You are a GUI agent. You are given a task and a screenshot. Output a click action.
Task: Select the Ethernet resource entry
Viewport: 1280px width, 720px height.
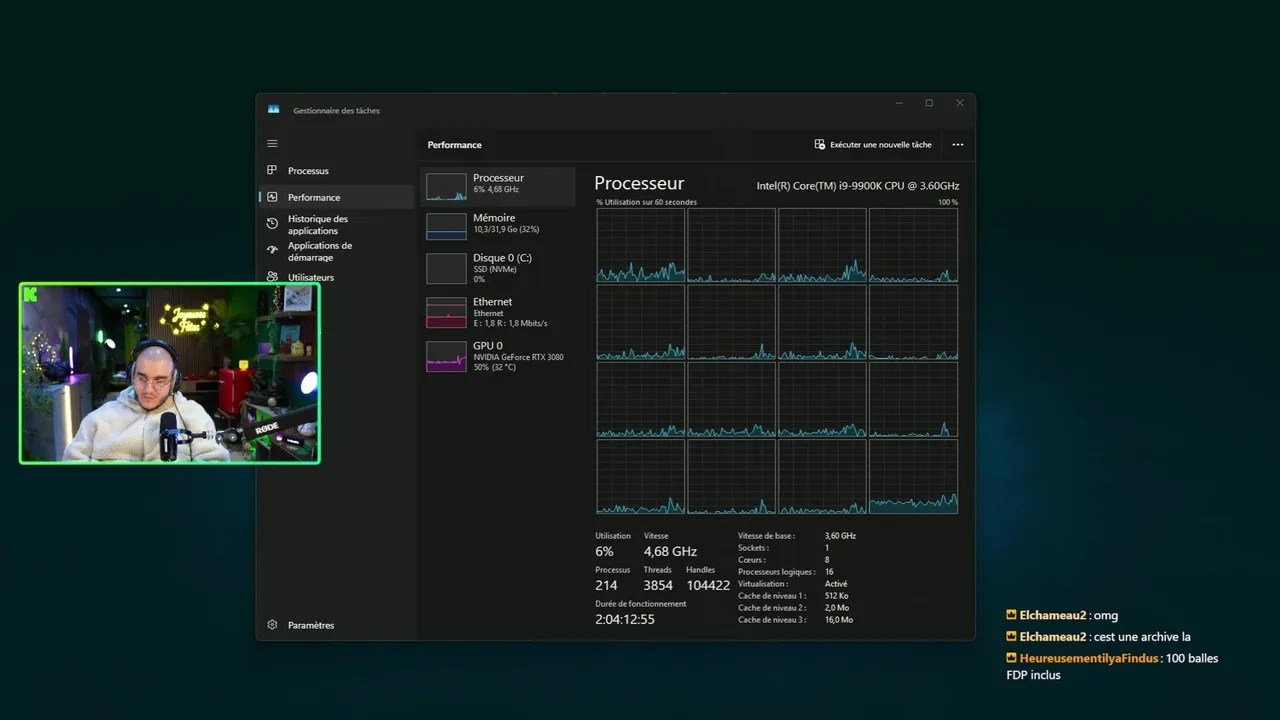tap(498, 312)
